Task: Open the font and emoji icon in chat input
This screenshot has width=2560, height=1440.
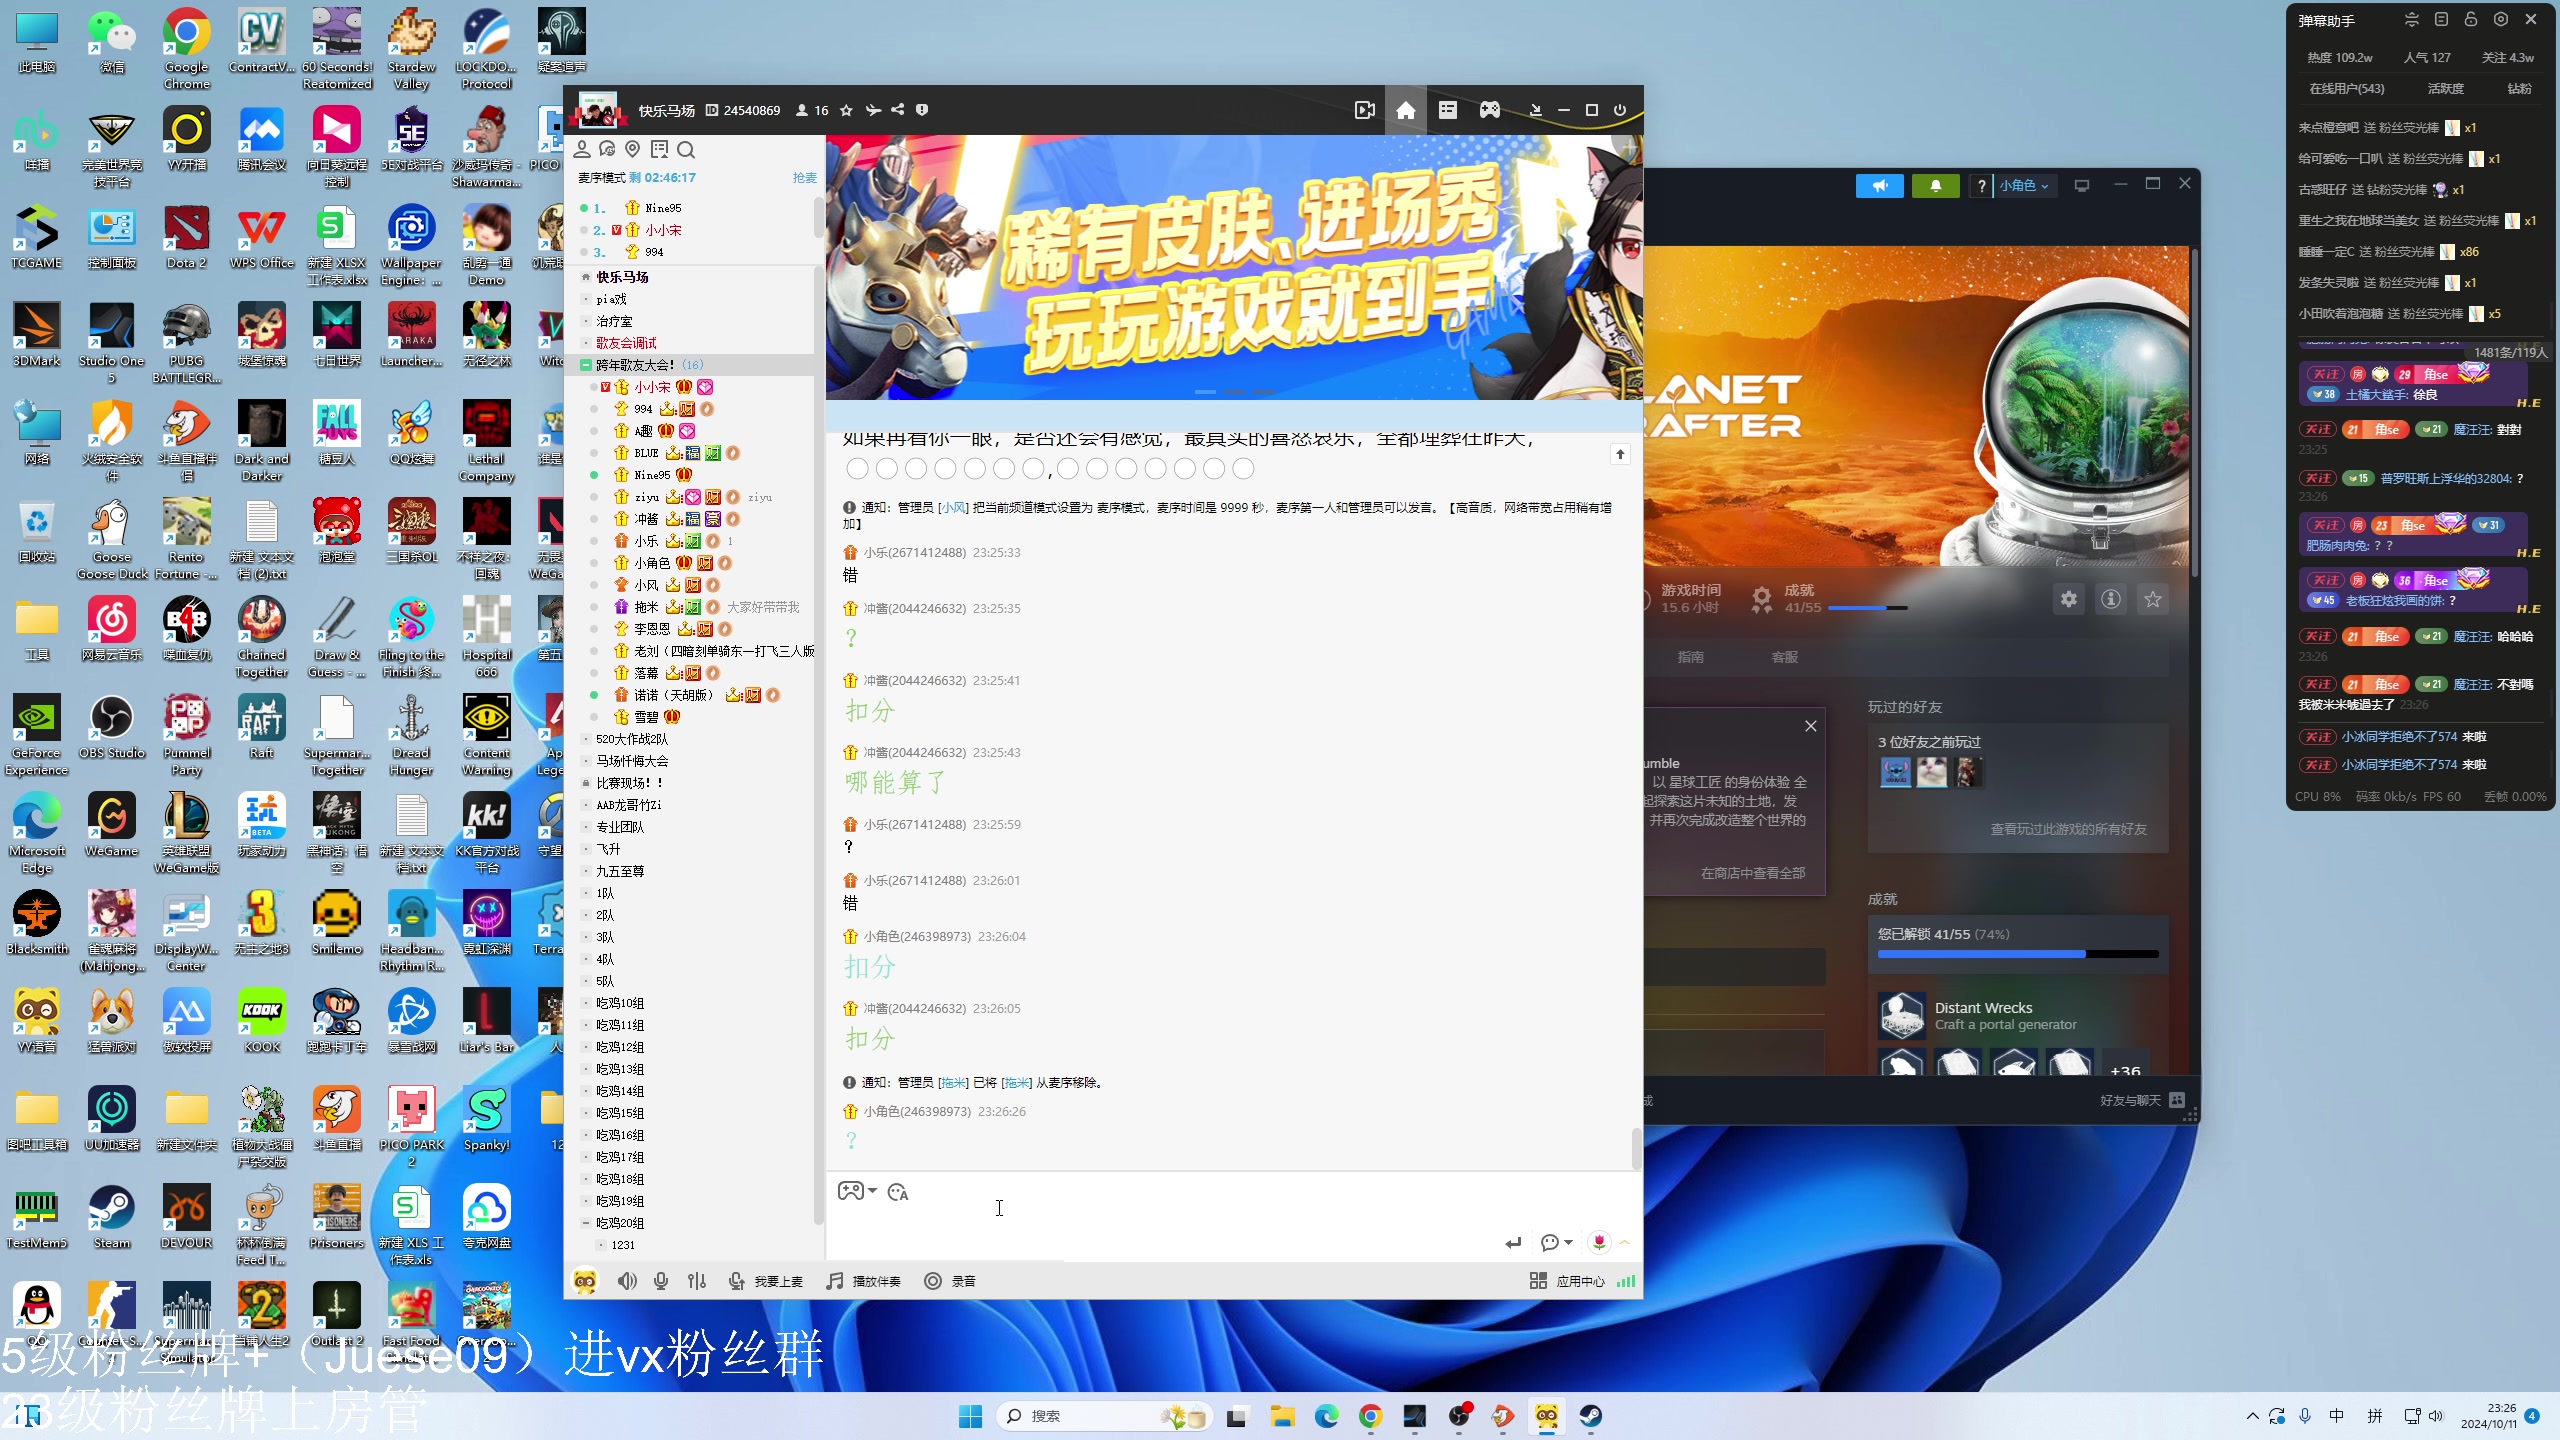Action: [x=897, y=1192]
